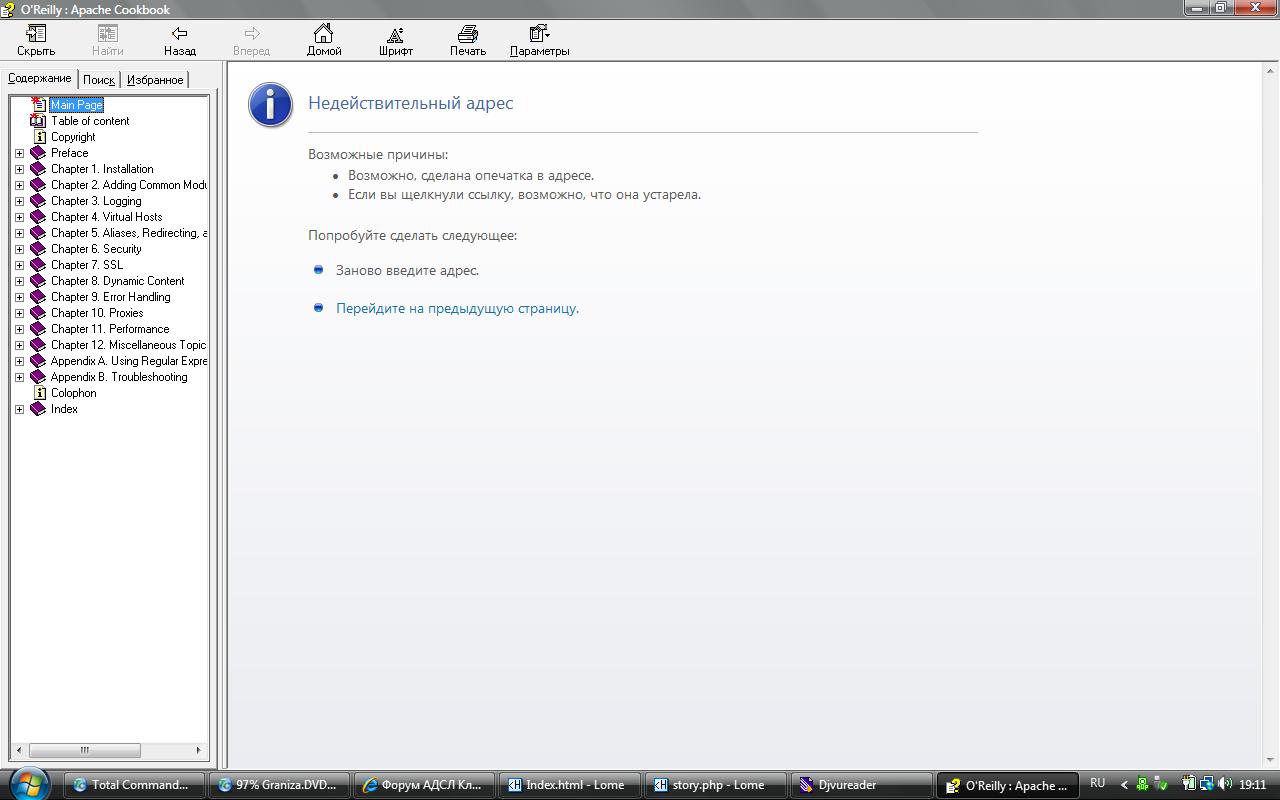Open the Шрифт (Font) tool
The height and width of the screenshot is (800, 1280).
395,35
